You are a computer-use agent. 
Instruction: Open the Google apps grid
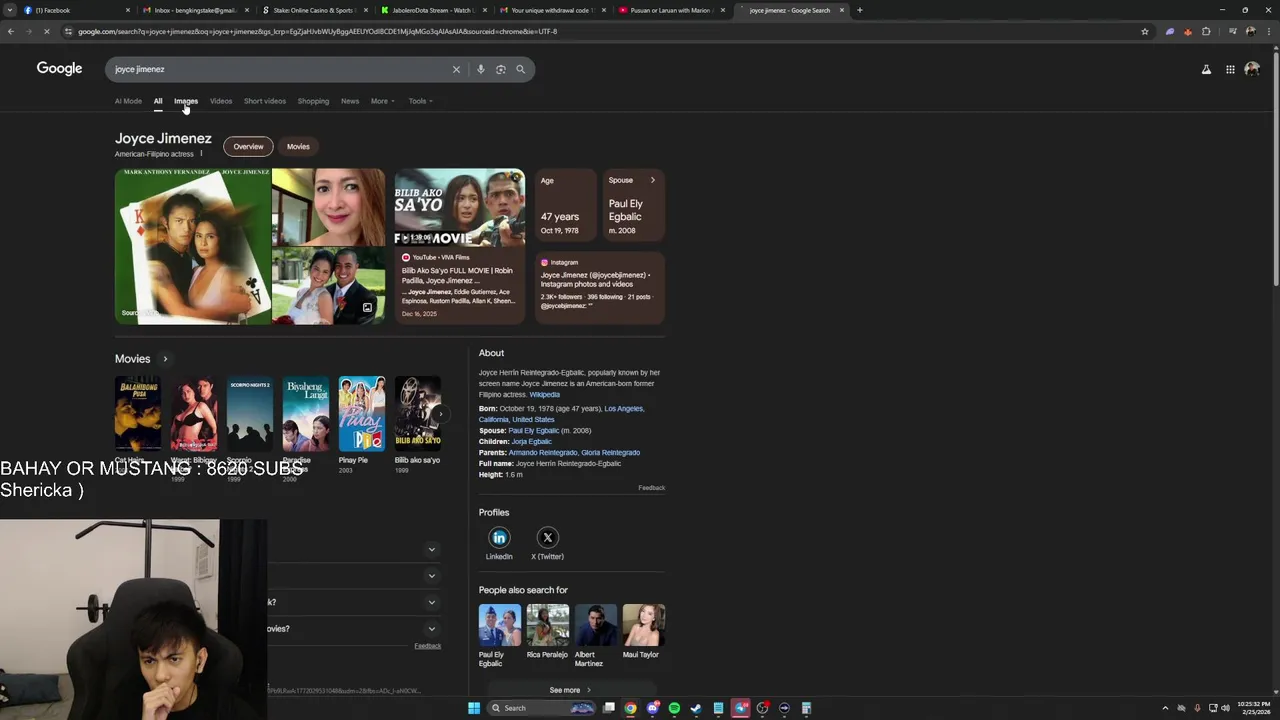click(1230, 69)
